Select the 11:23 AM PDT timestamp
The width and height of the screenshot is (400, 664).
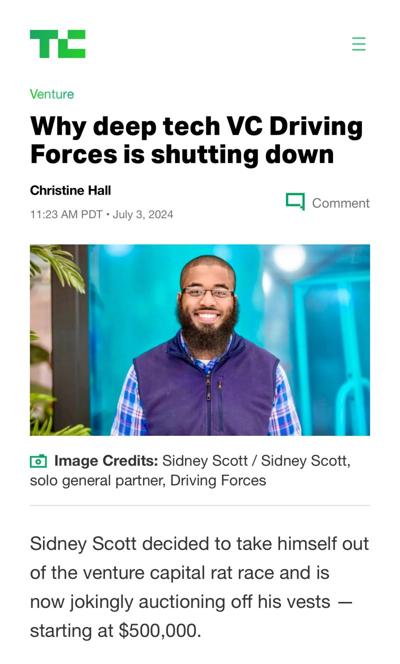coord(66,214)
